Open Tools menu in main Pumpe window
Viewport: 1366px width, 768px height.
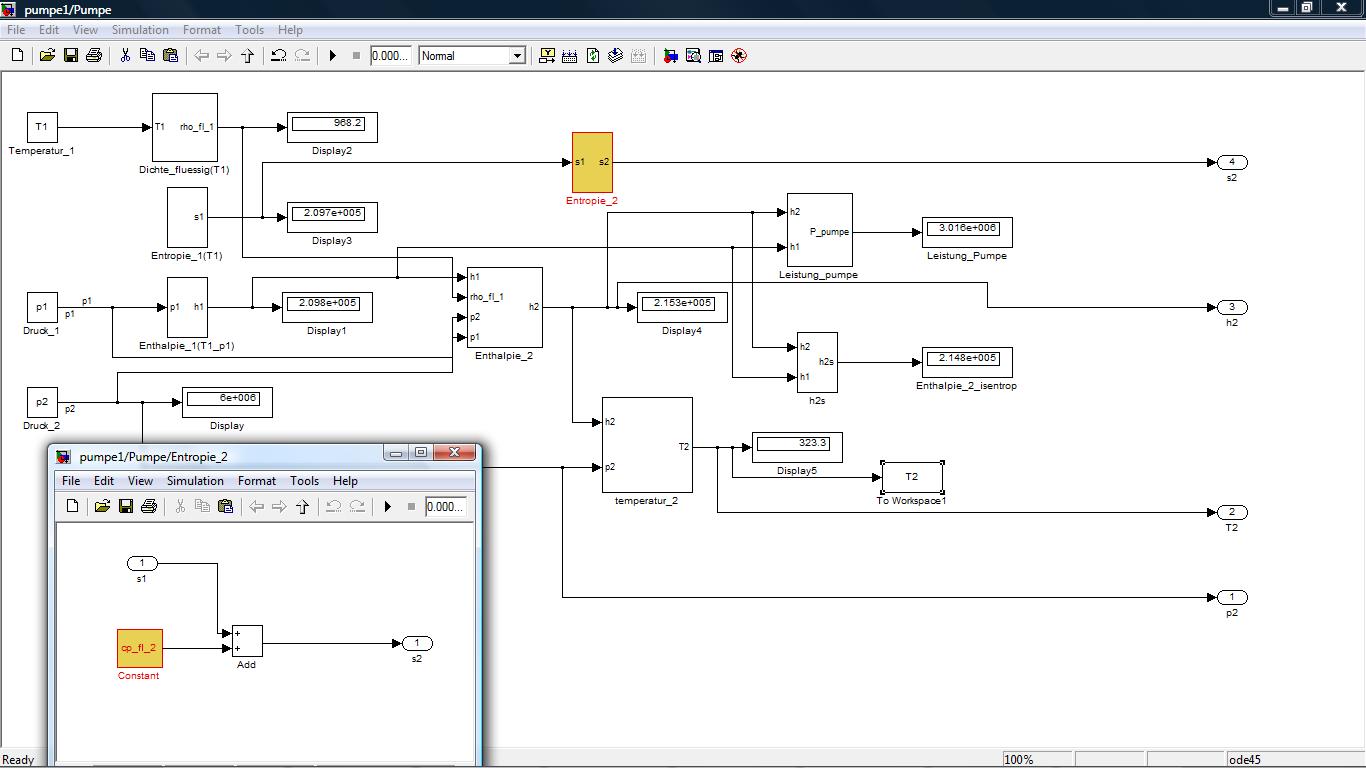point(249,30)
